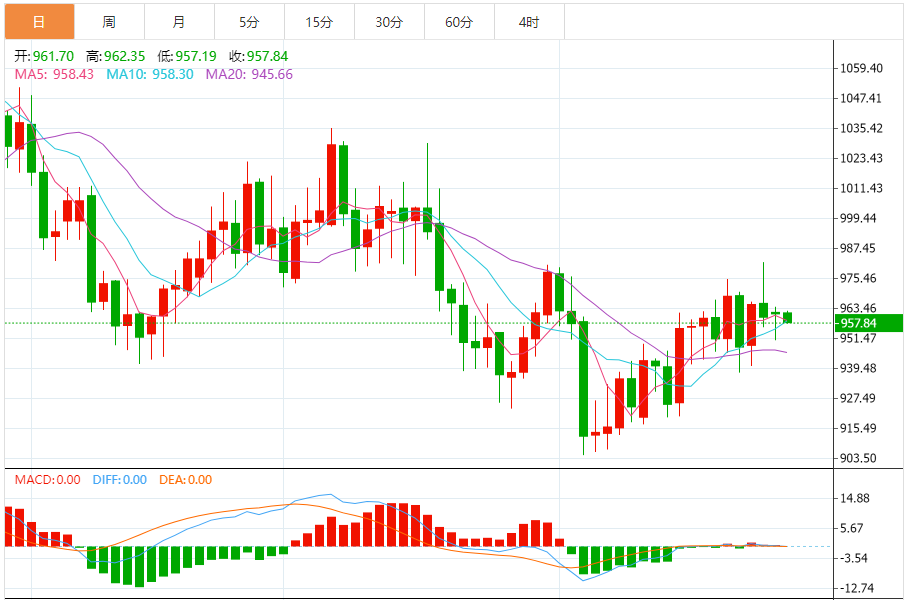
Task: Switch to the 5分 interval tab
Action: click(x=249, y=21)
